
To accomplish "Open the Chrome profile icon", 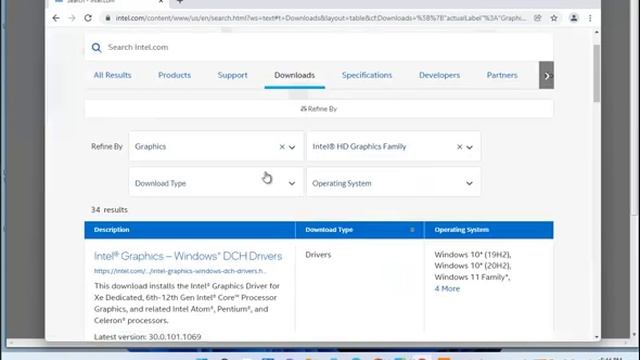I will [x=574, y=18].
